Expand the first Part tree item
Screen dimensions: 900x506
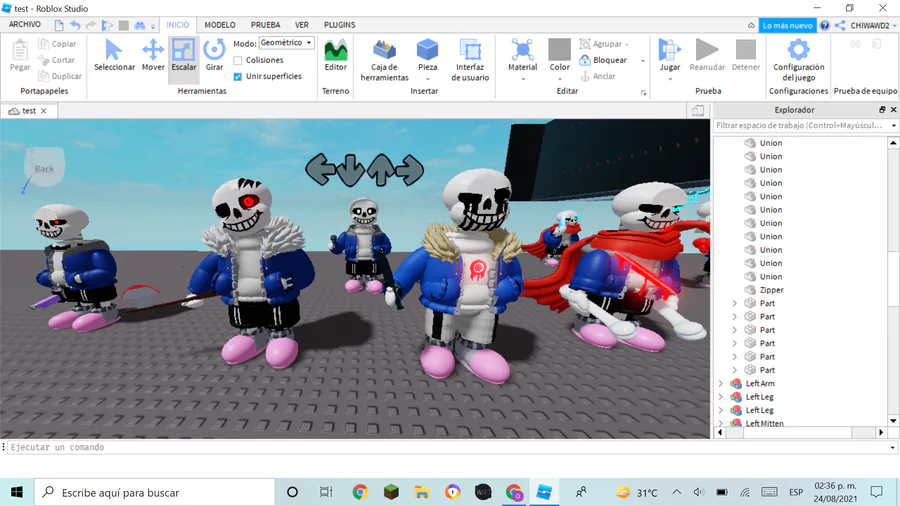pyautogui.click(x=735, y=303)
